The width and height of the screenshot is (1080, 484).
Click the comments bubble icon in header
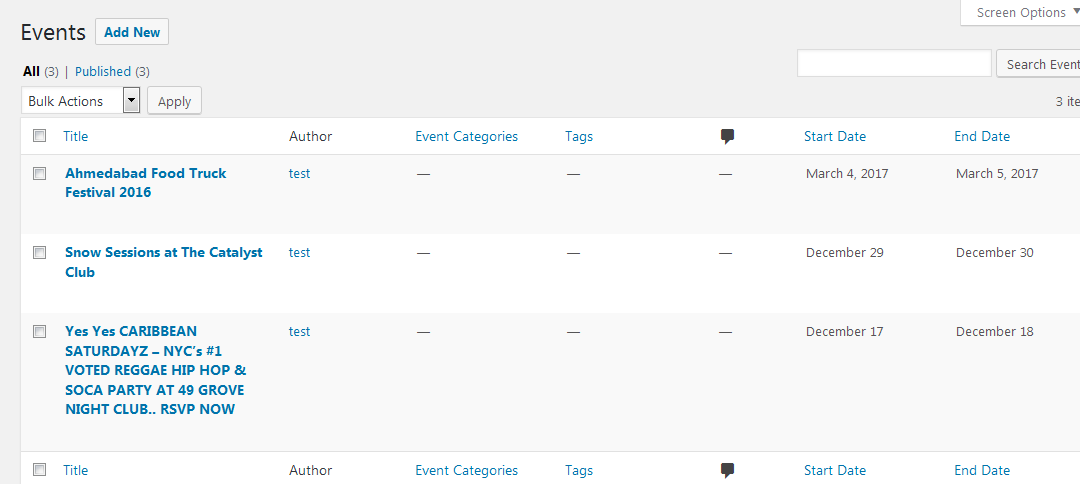coord(727,137)
